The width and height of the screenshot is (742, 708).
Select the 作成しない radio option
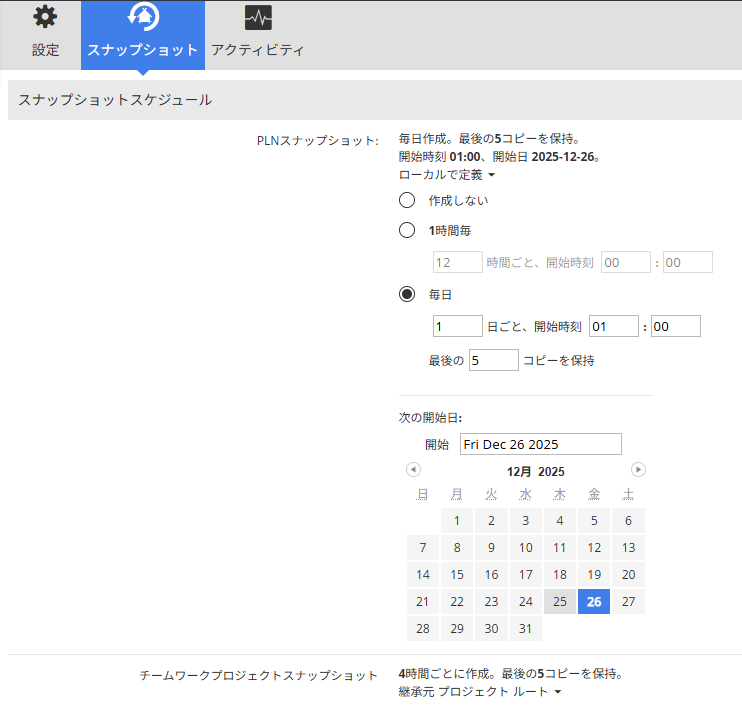[x=407, y=200]
